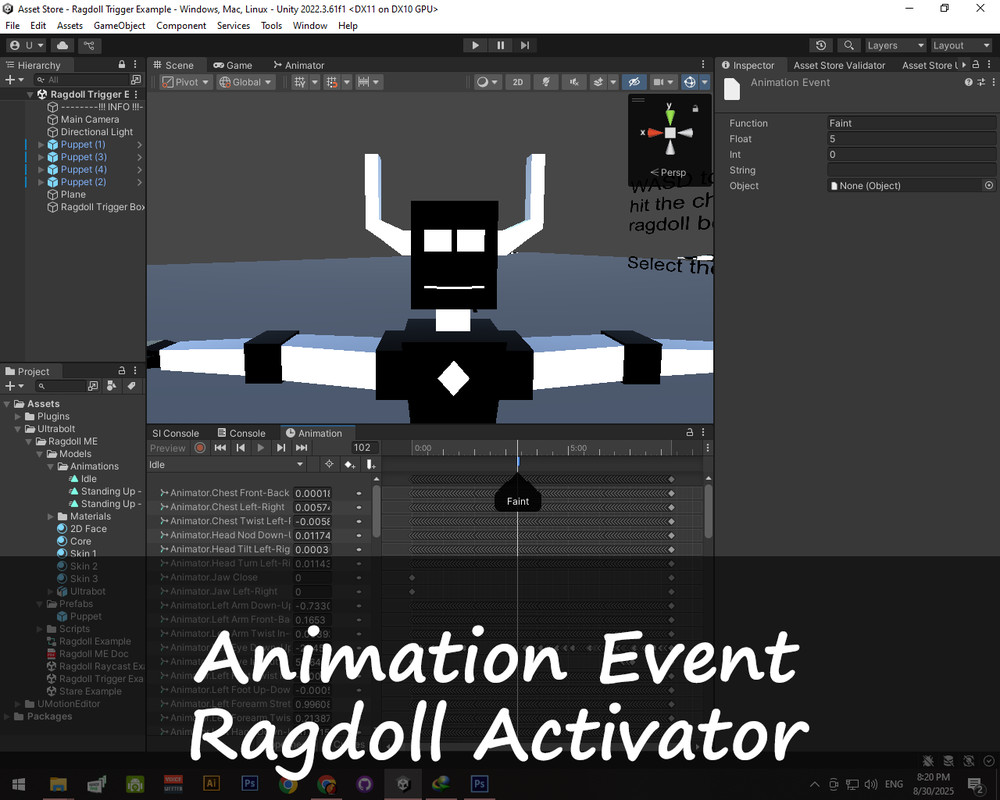Select Main Camera in Hierarchy
The width and height of the screenshot is (1000, 800).
pos(90,119)
